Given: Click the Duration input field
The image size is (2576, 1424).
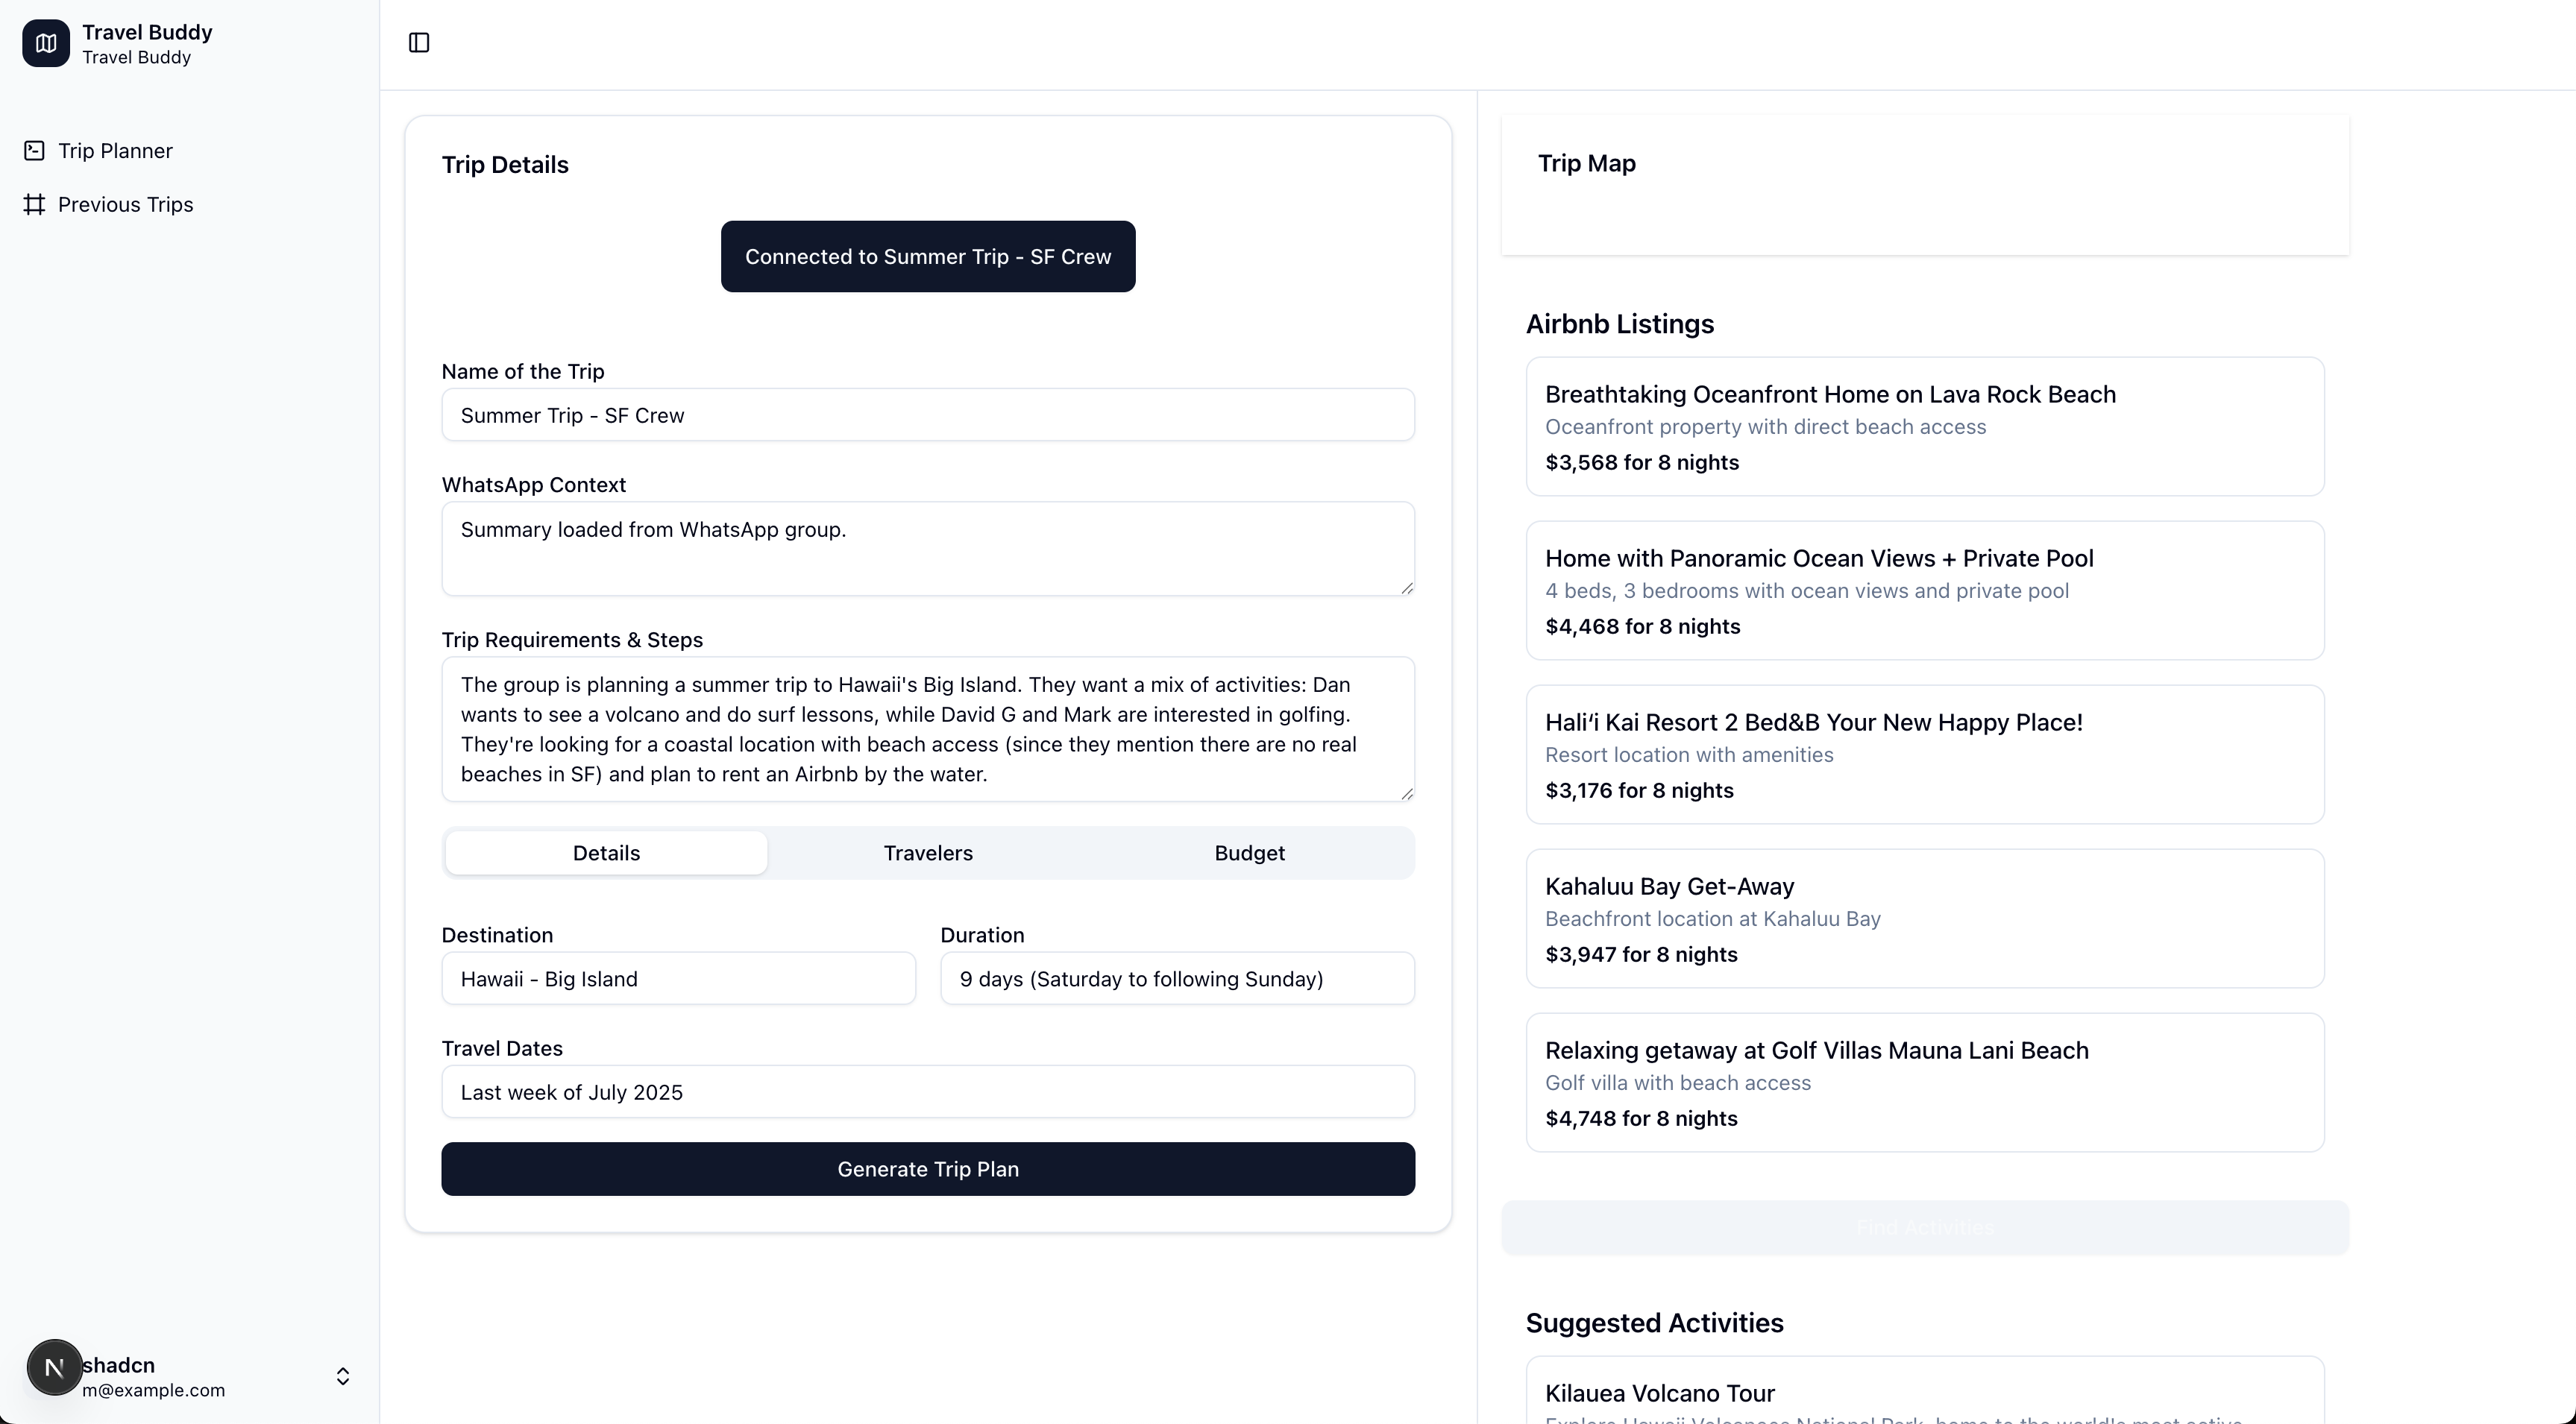Looking at the screenshot, I should [x=1176, y=978].
